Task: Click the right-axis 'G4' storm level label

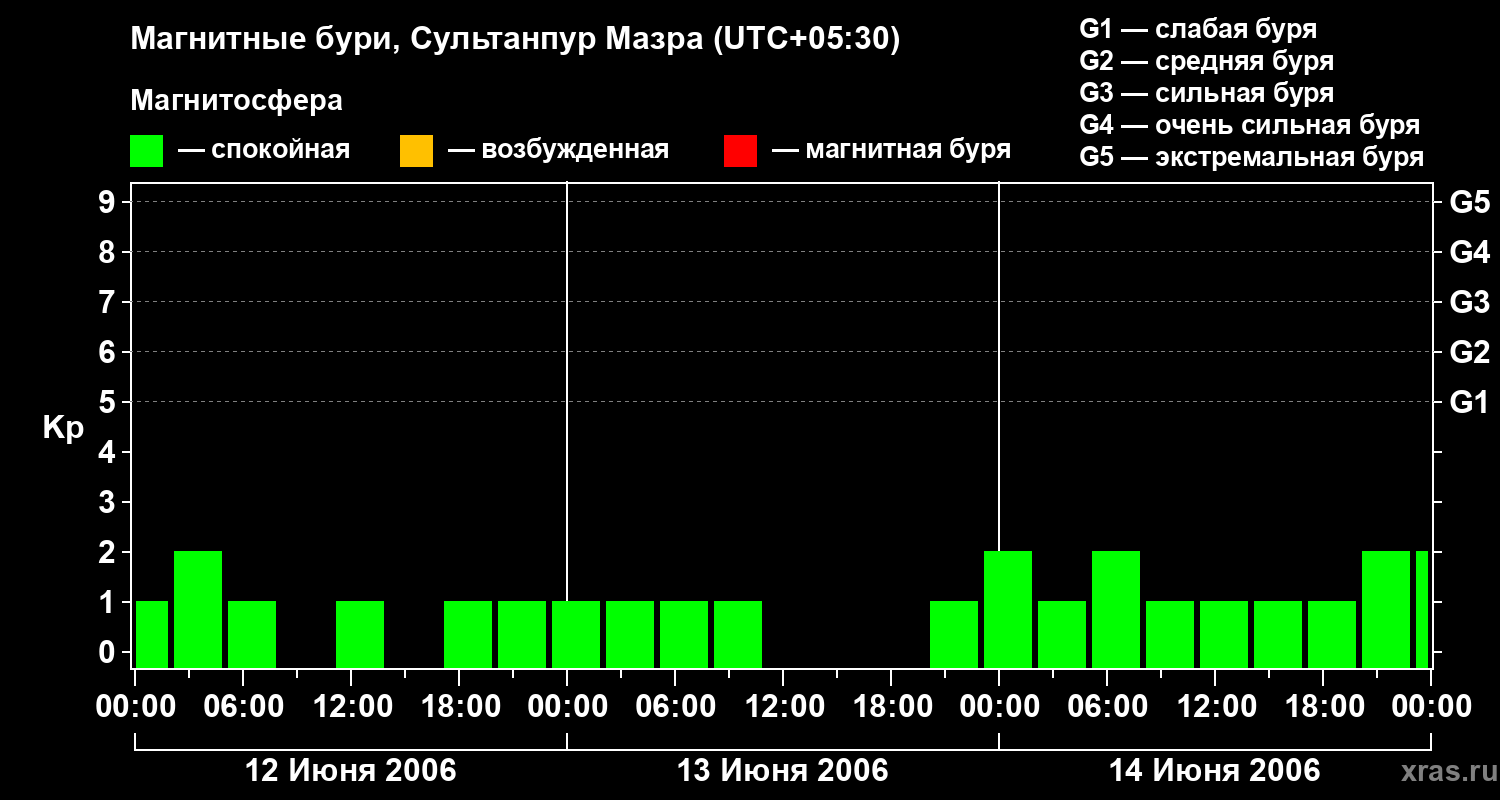Action: (x=1469, y=252)
